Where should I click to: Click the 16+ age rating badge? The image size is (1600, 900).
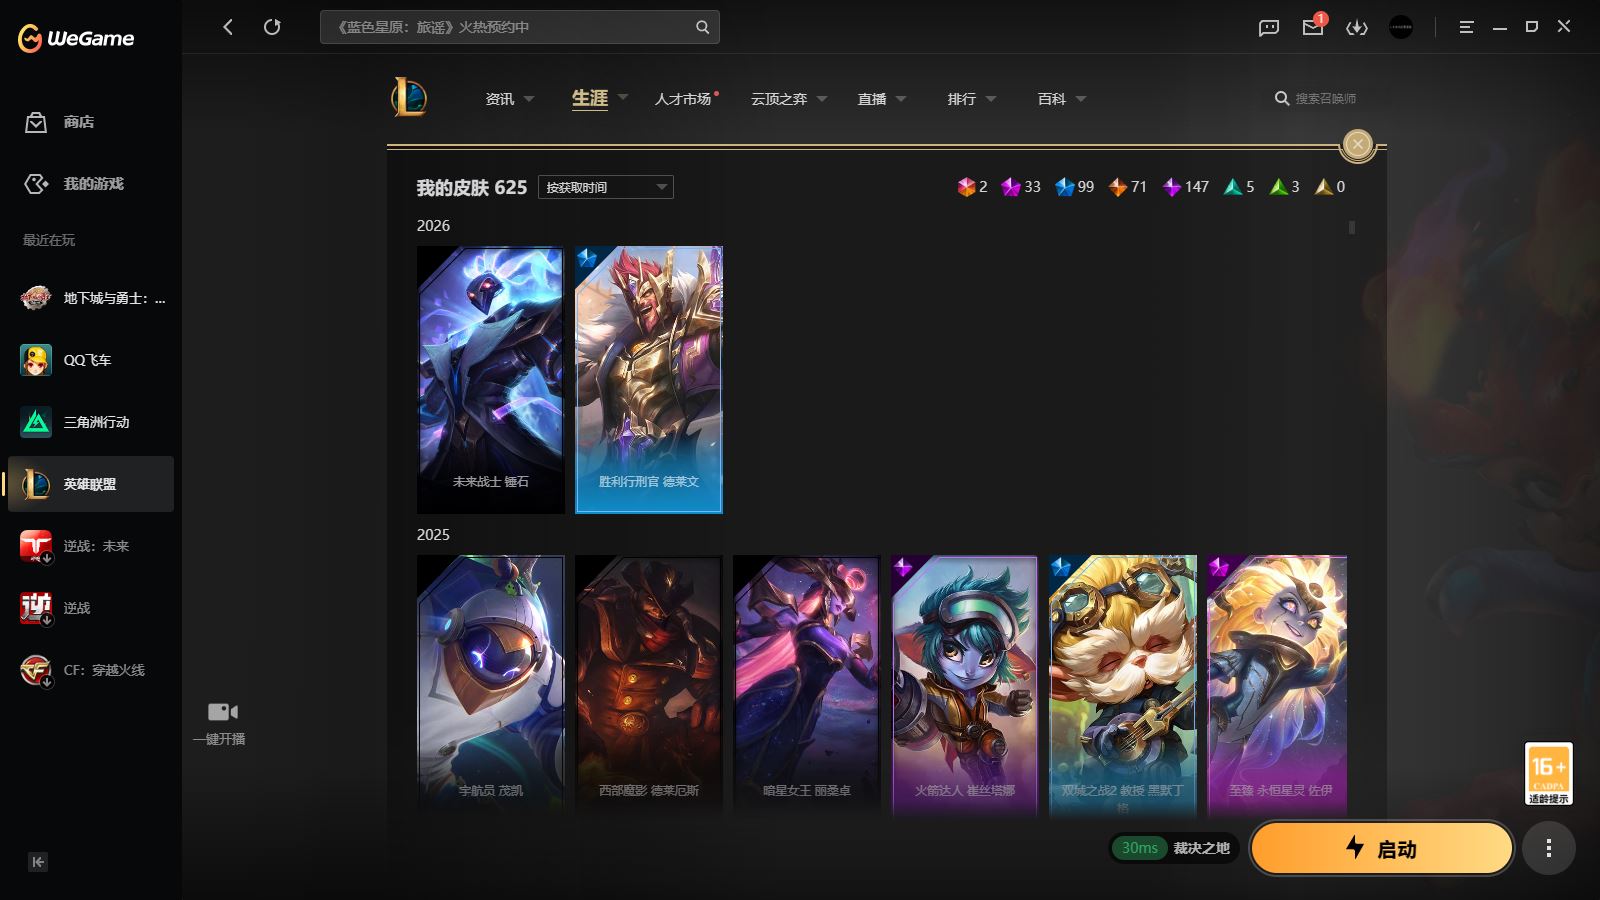click(1549, 773)
